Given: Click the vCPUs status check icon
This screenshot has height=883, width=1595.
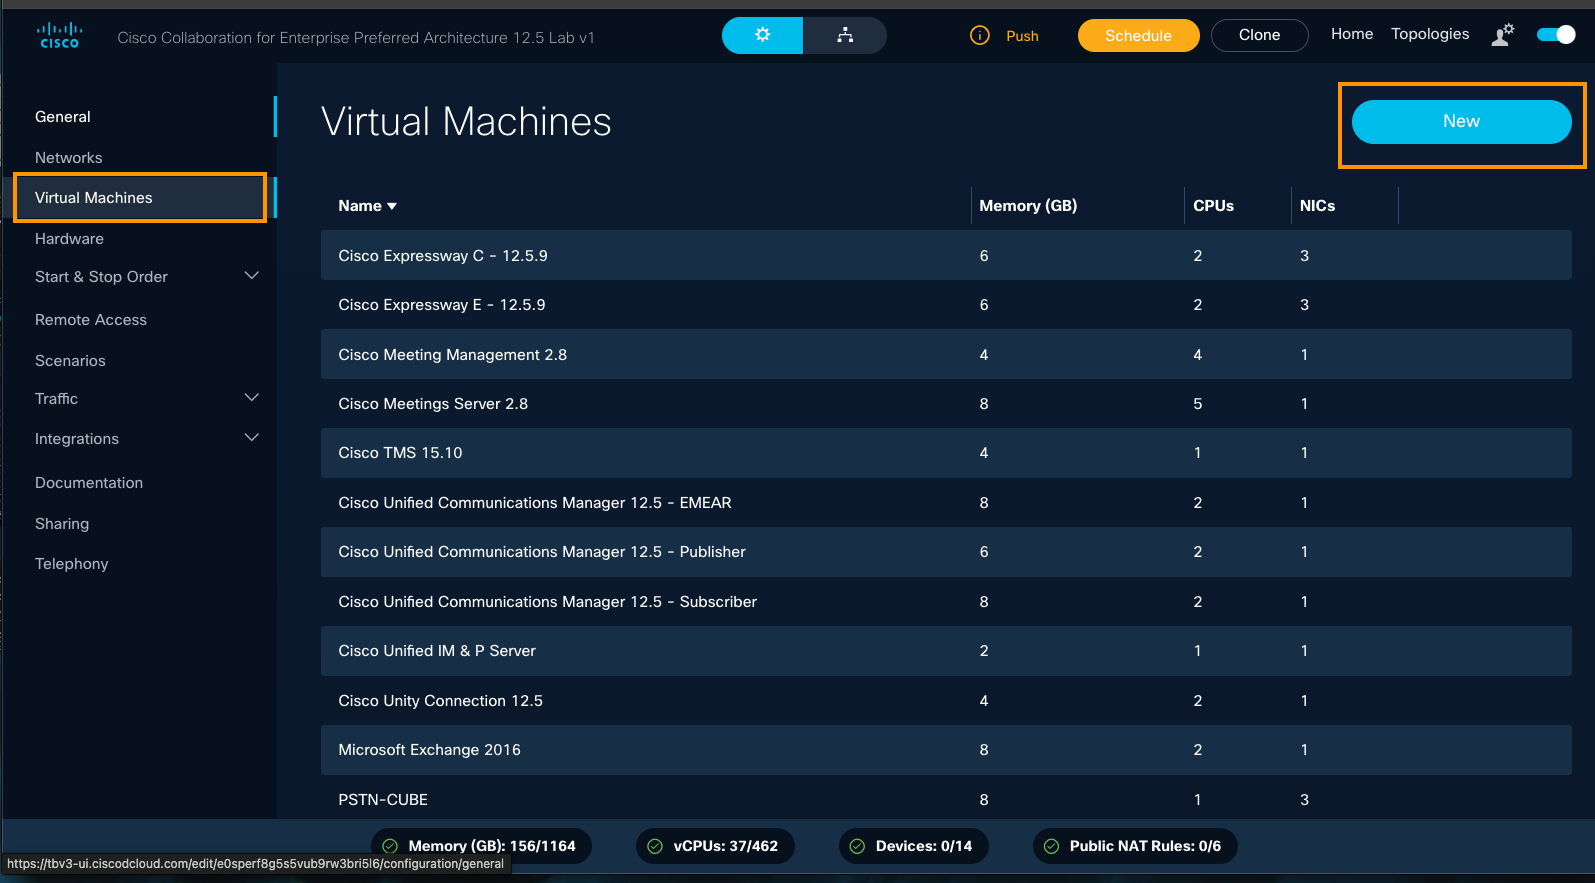Looking at the screenshot, I should click(655, 846).
